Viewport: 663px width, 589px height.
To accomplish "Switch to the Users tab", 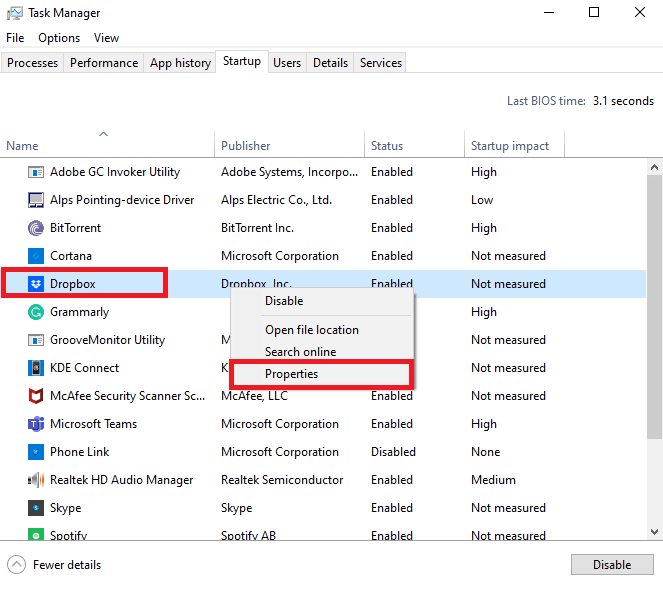I will pos(287,63).
